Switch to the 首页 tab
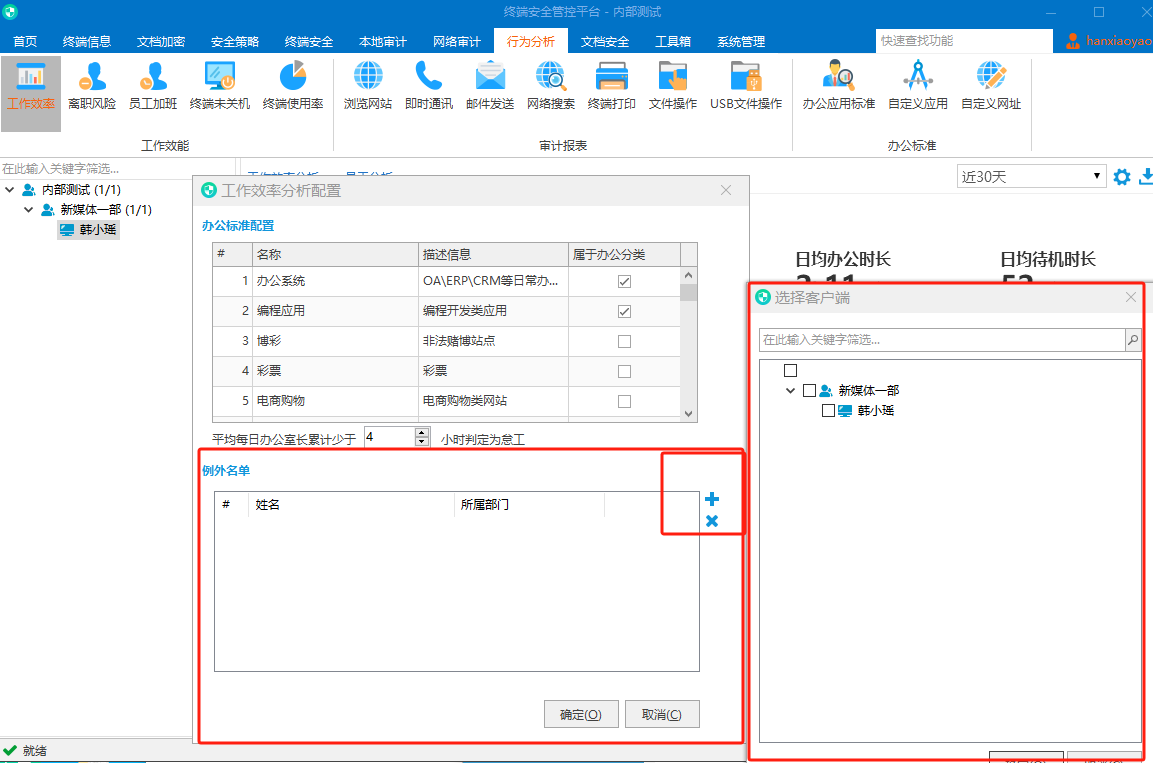The height and width of the screenshot is (763, 1153). [x=25, y=41]
